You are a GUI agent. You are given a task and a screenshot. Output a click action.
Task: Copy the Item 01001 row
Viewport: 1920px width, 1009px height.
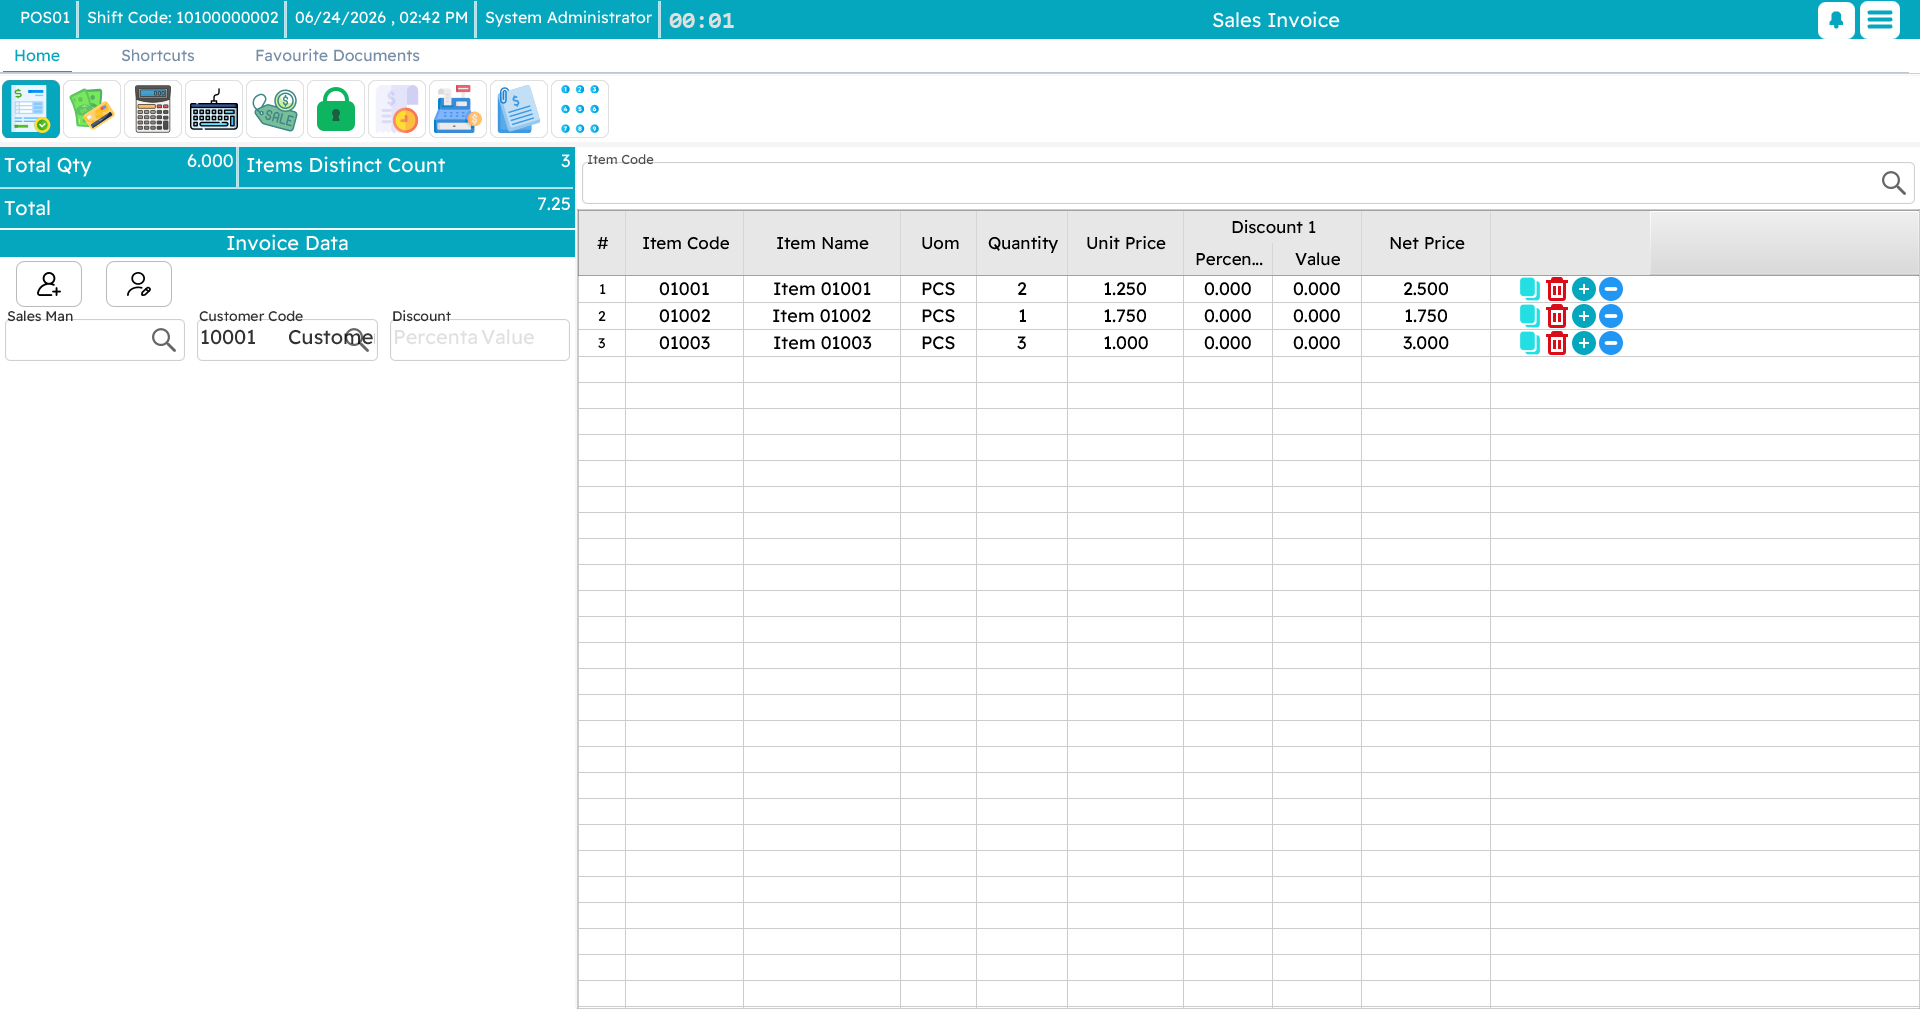point(1529,289)
